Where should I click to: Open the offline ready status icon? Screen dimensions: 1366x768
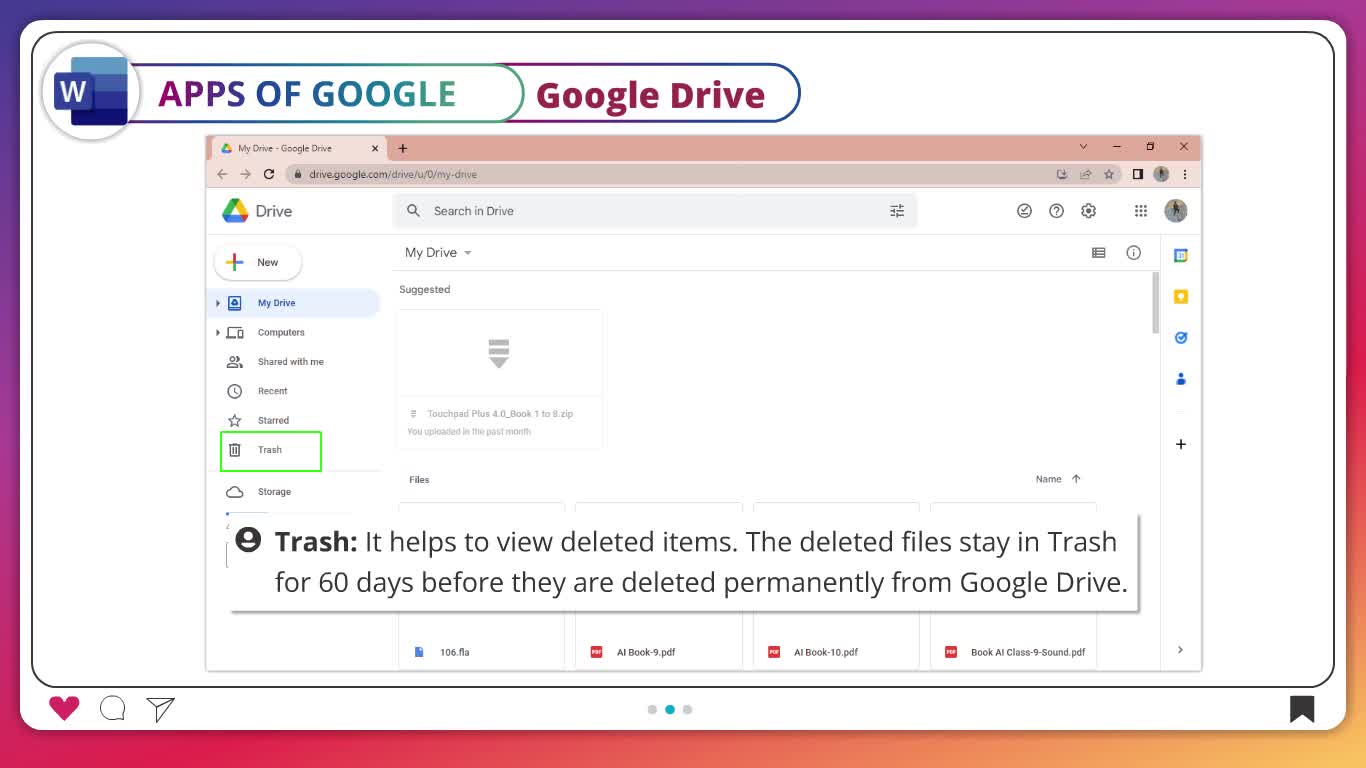point(1024,211)
